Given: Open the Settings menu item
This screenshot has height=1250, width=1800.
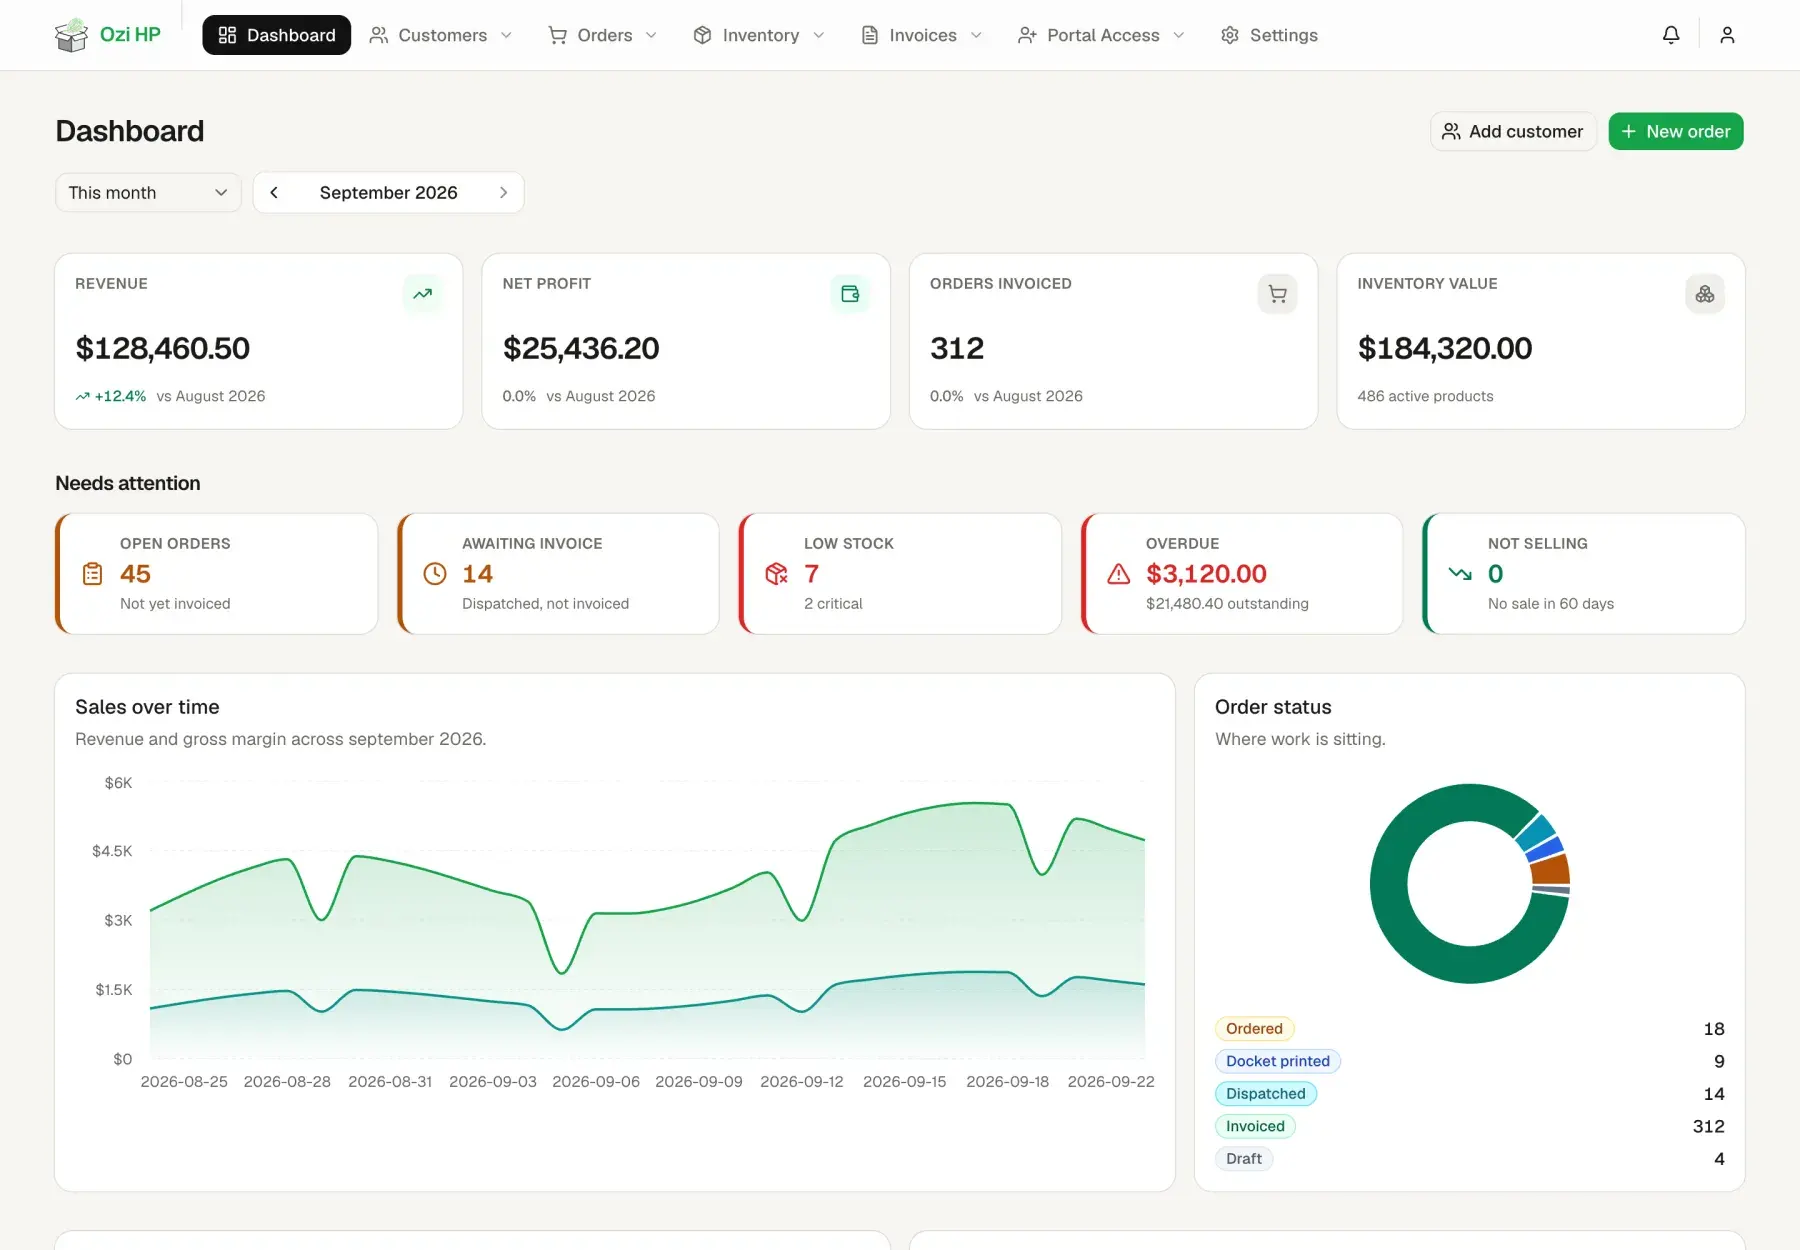Looking at the screenshot, I should point(1269,35).
